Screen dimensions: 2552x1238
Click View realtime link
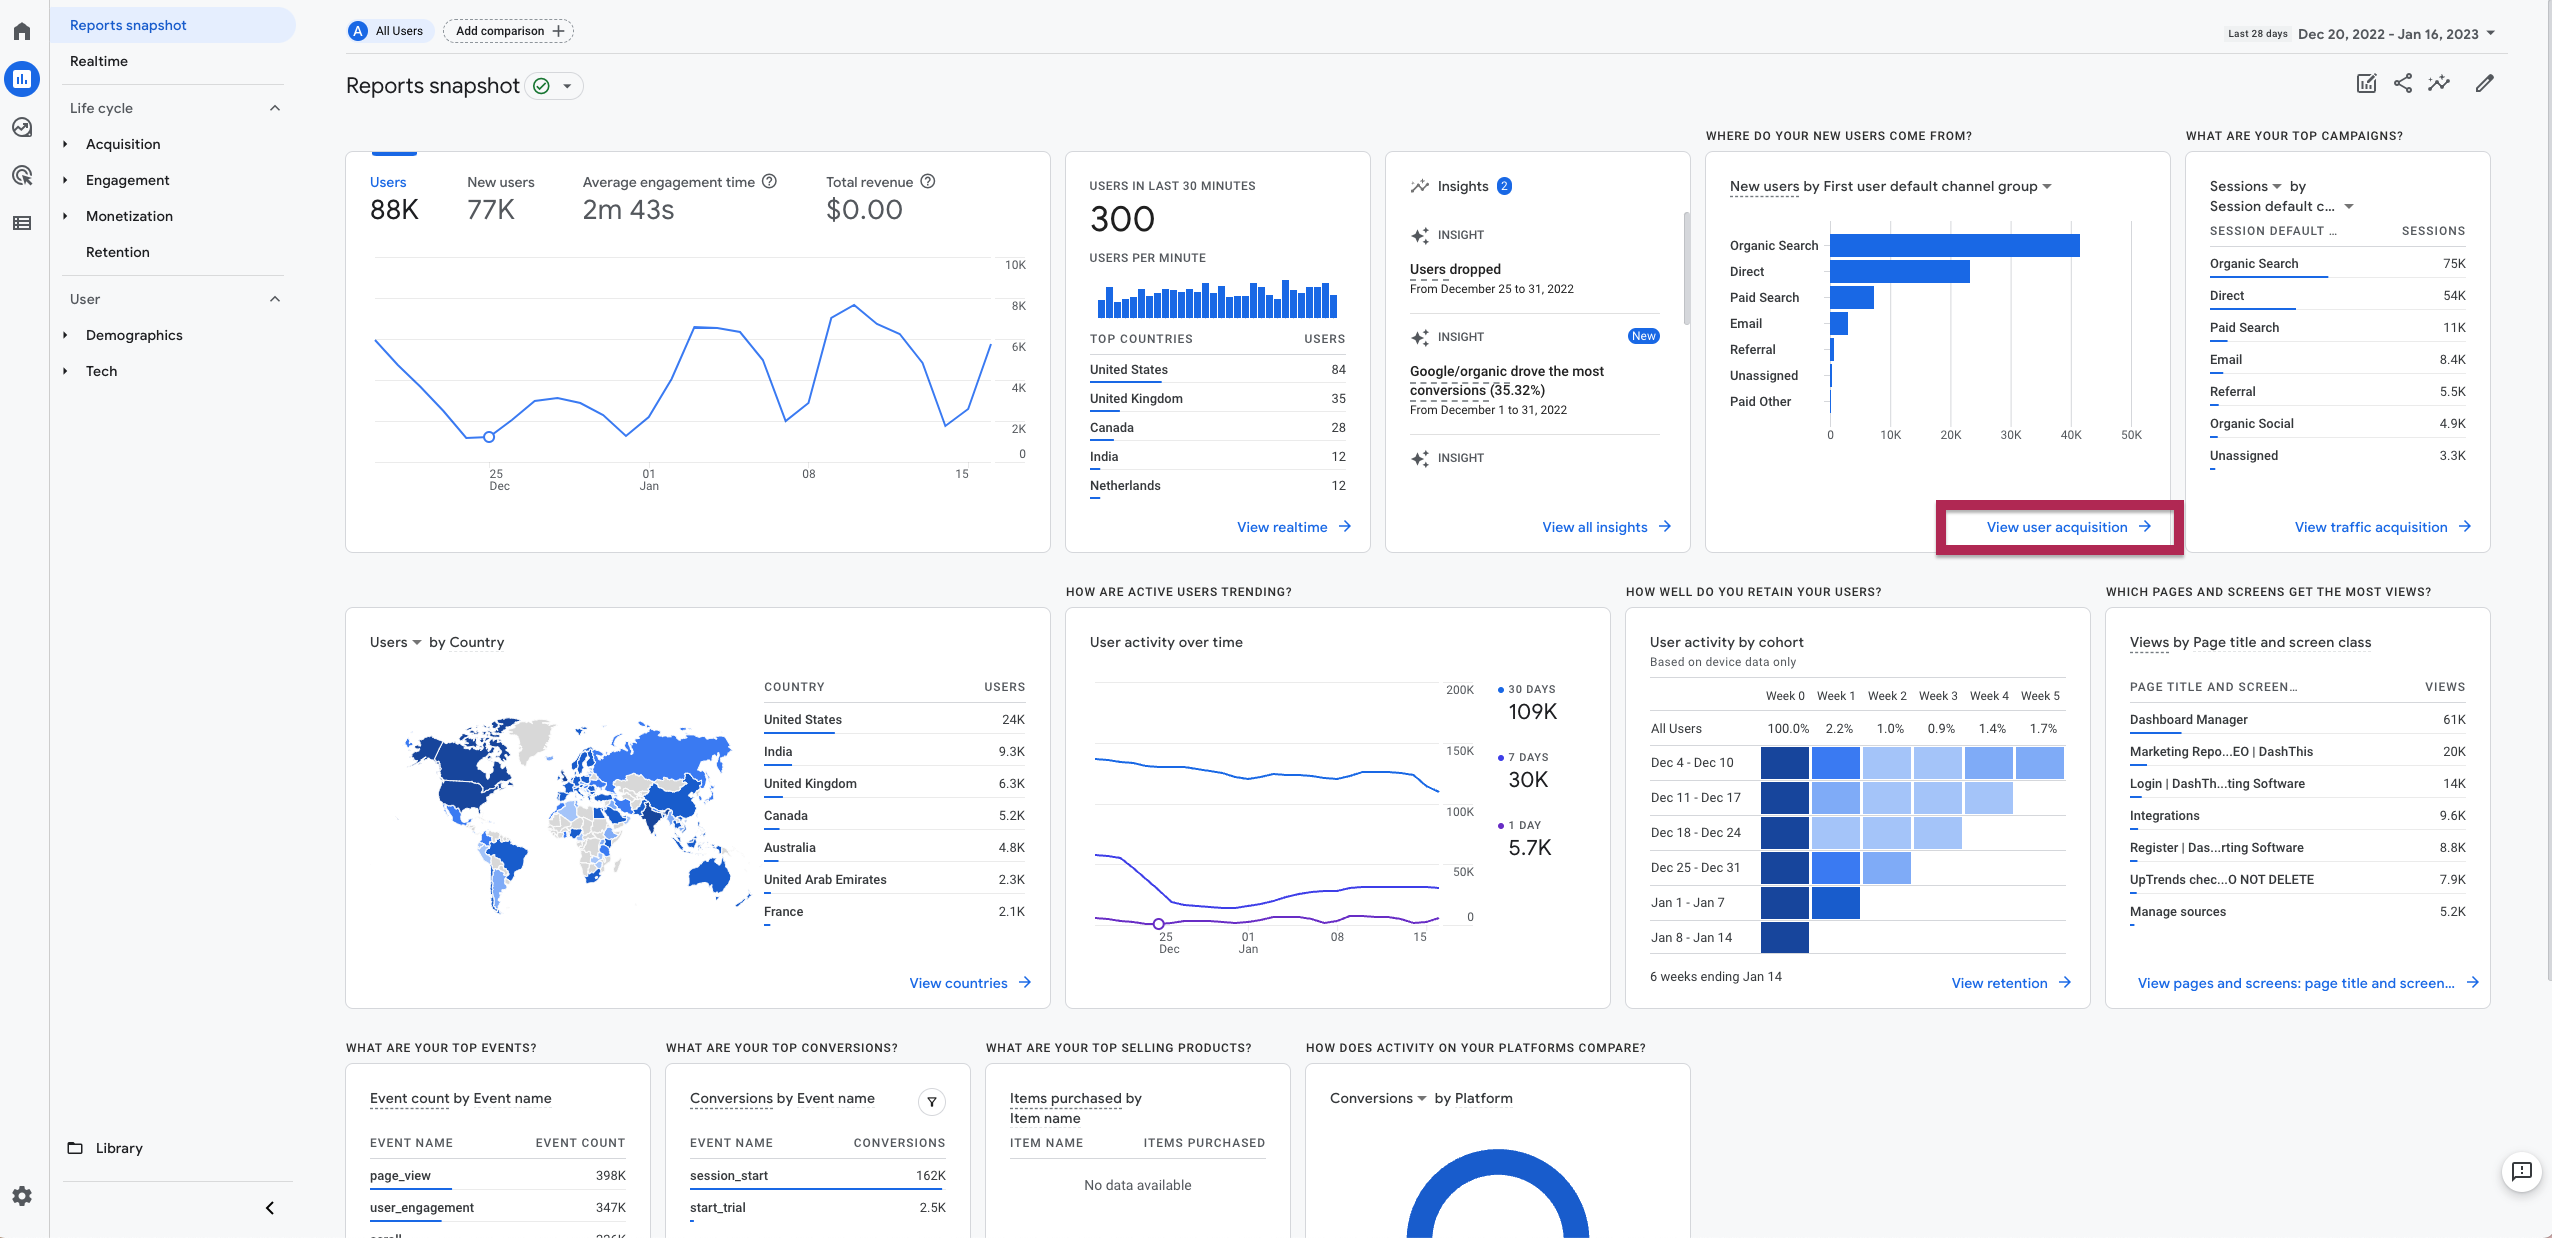click(1294, 527)
